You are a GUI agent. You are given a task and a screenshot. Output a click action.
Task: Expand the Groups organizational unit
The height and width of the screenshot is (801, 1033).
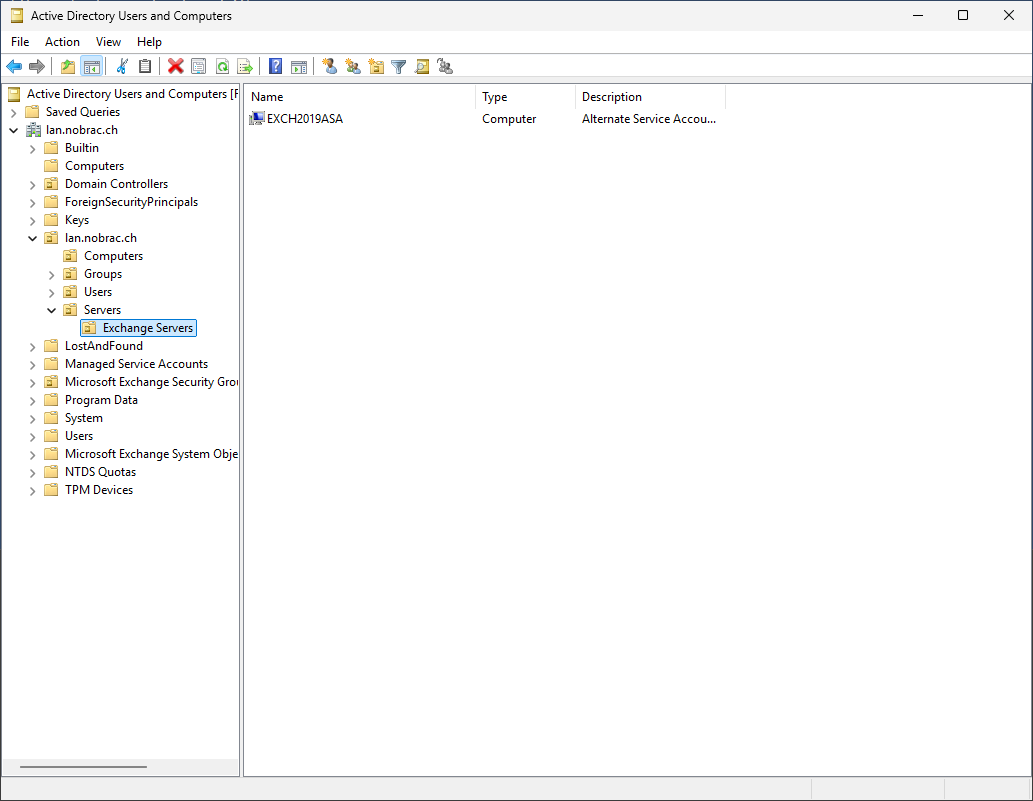(x=51, y=275)
